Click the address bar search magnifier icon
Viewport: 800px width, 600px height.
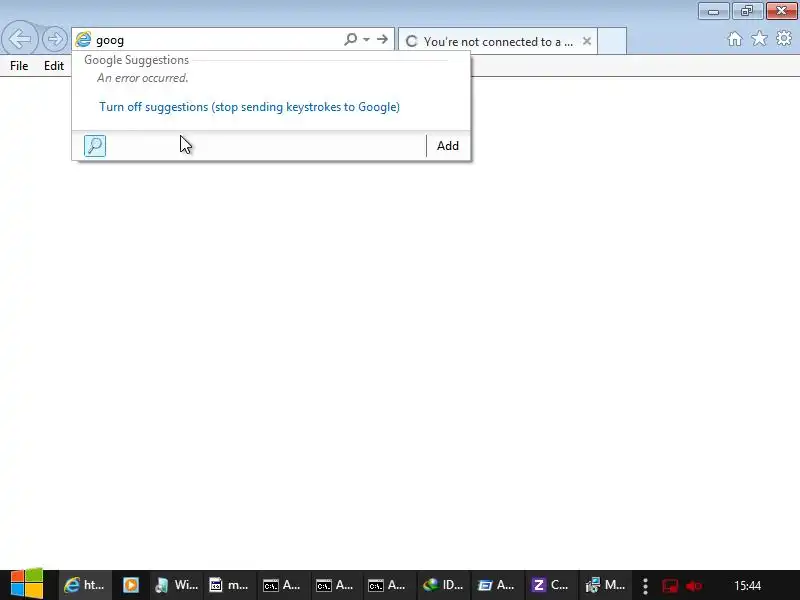point(351,39)
